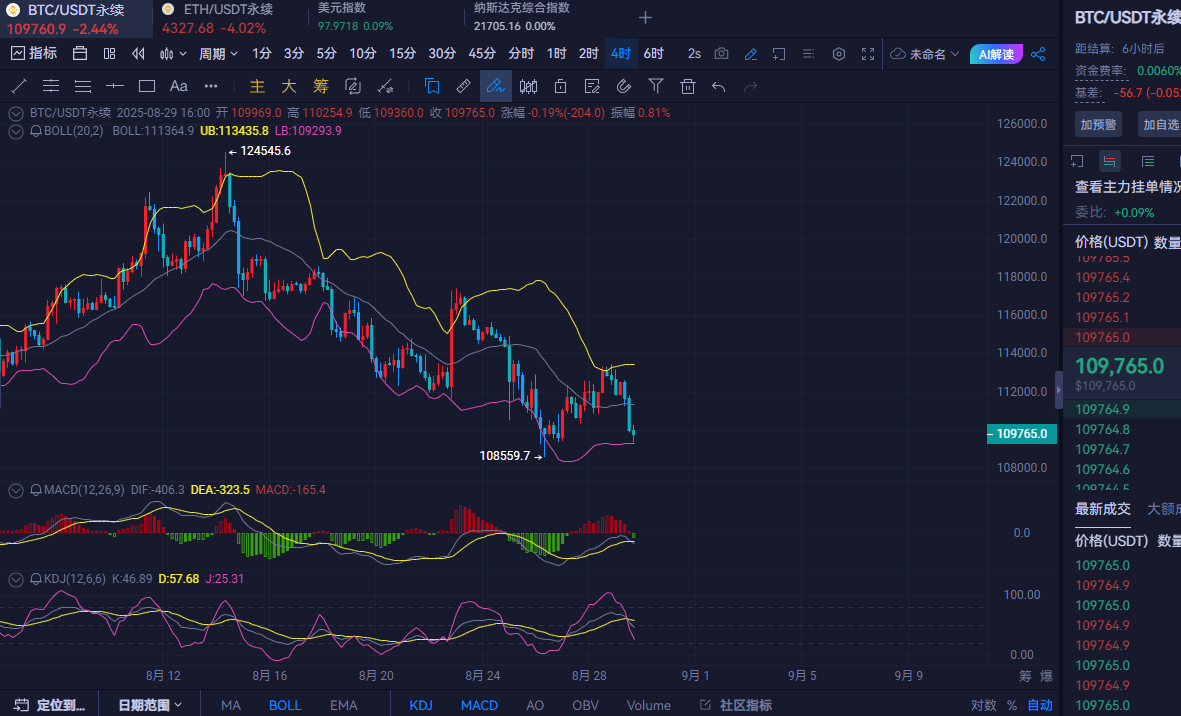Open the 未命名 layout dropdown
Viewport: 1181px width, 716px height.
(x=924, y=53)
